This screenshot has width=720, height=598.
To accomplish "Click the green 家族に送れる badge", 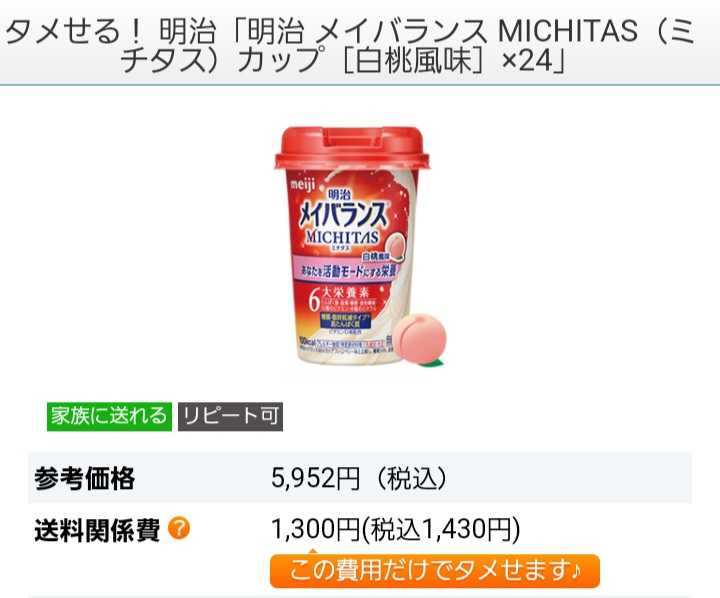I will [x=109, y=417].
